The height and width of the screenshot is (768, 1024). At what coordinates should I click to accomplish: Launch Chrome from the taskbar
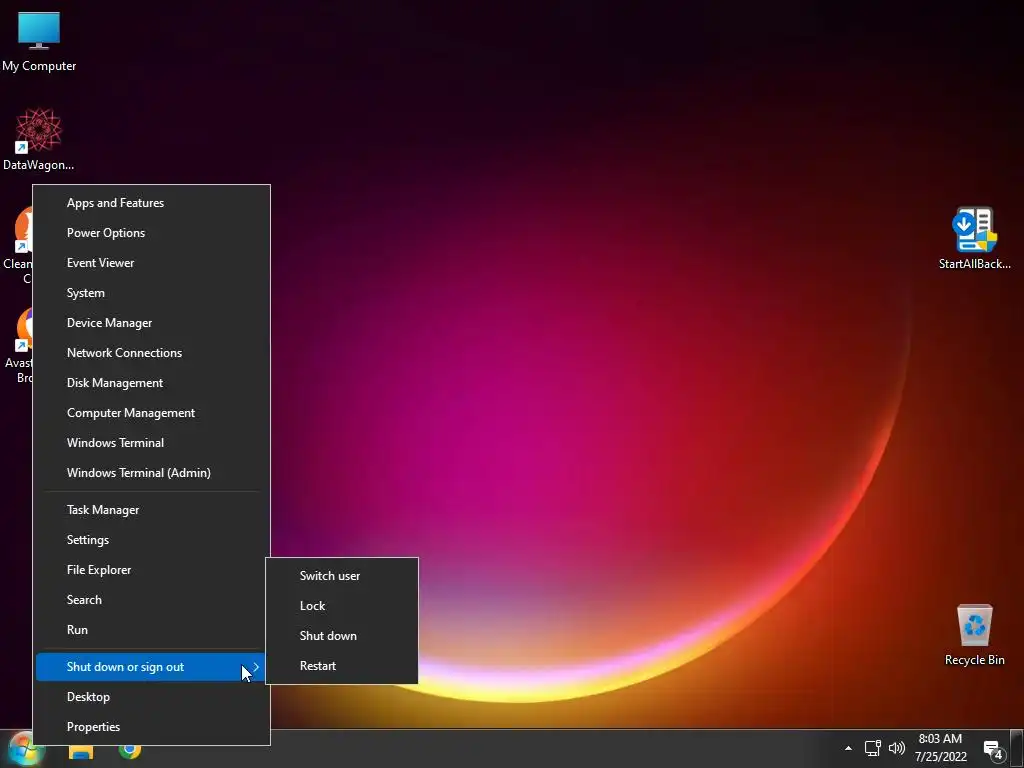click(130, 751)
